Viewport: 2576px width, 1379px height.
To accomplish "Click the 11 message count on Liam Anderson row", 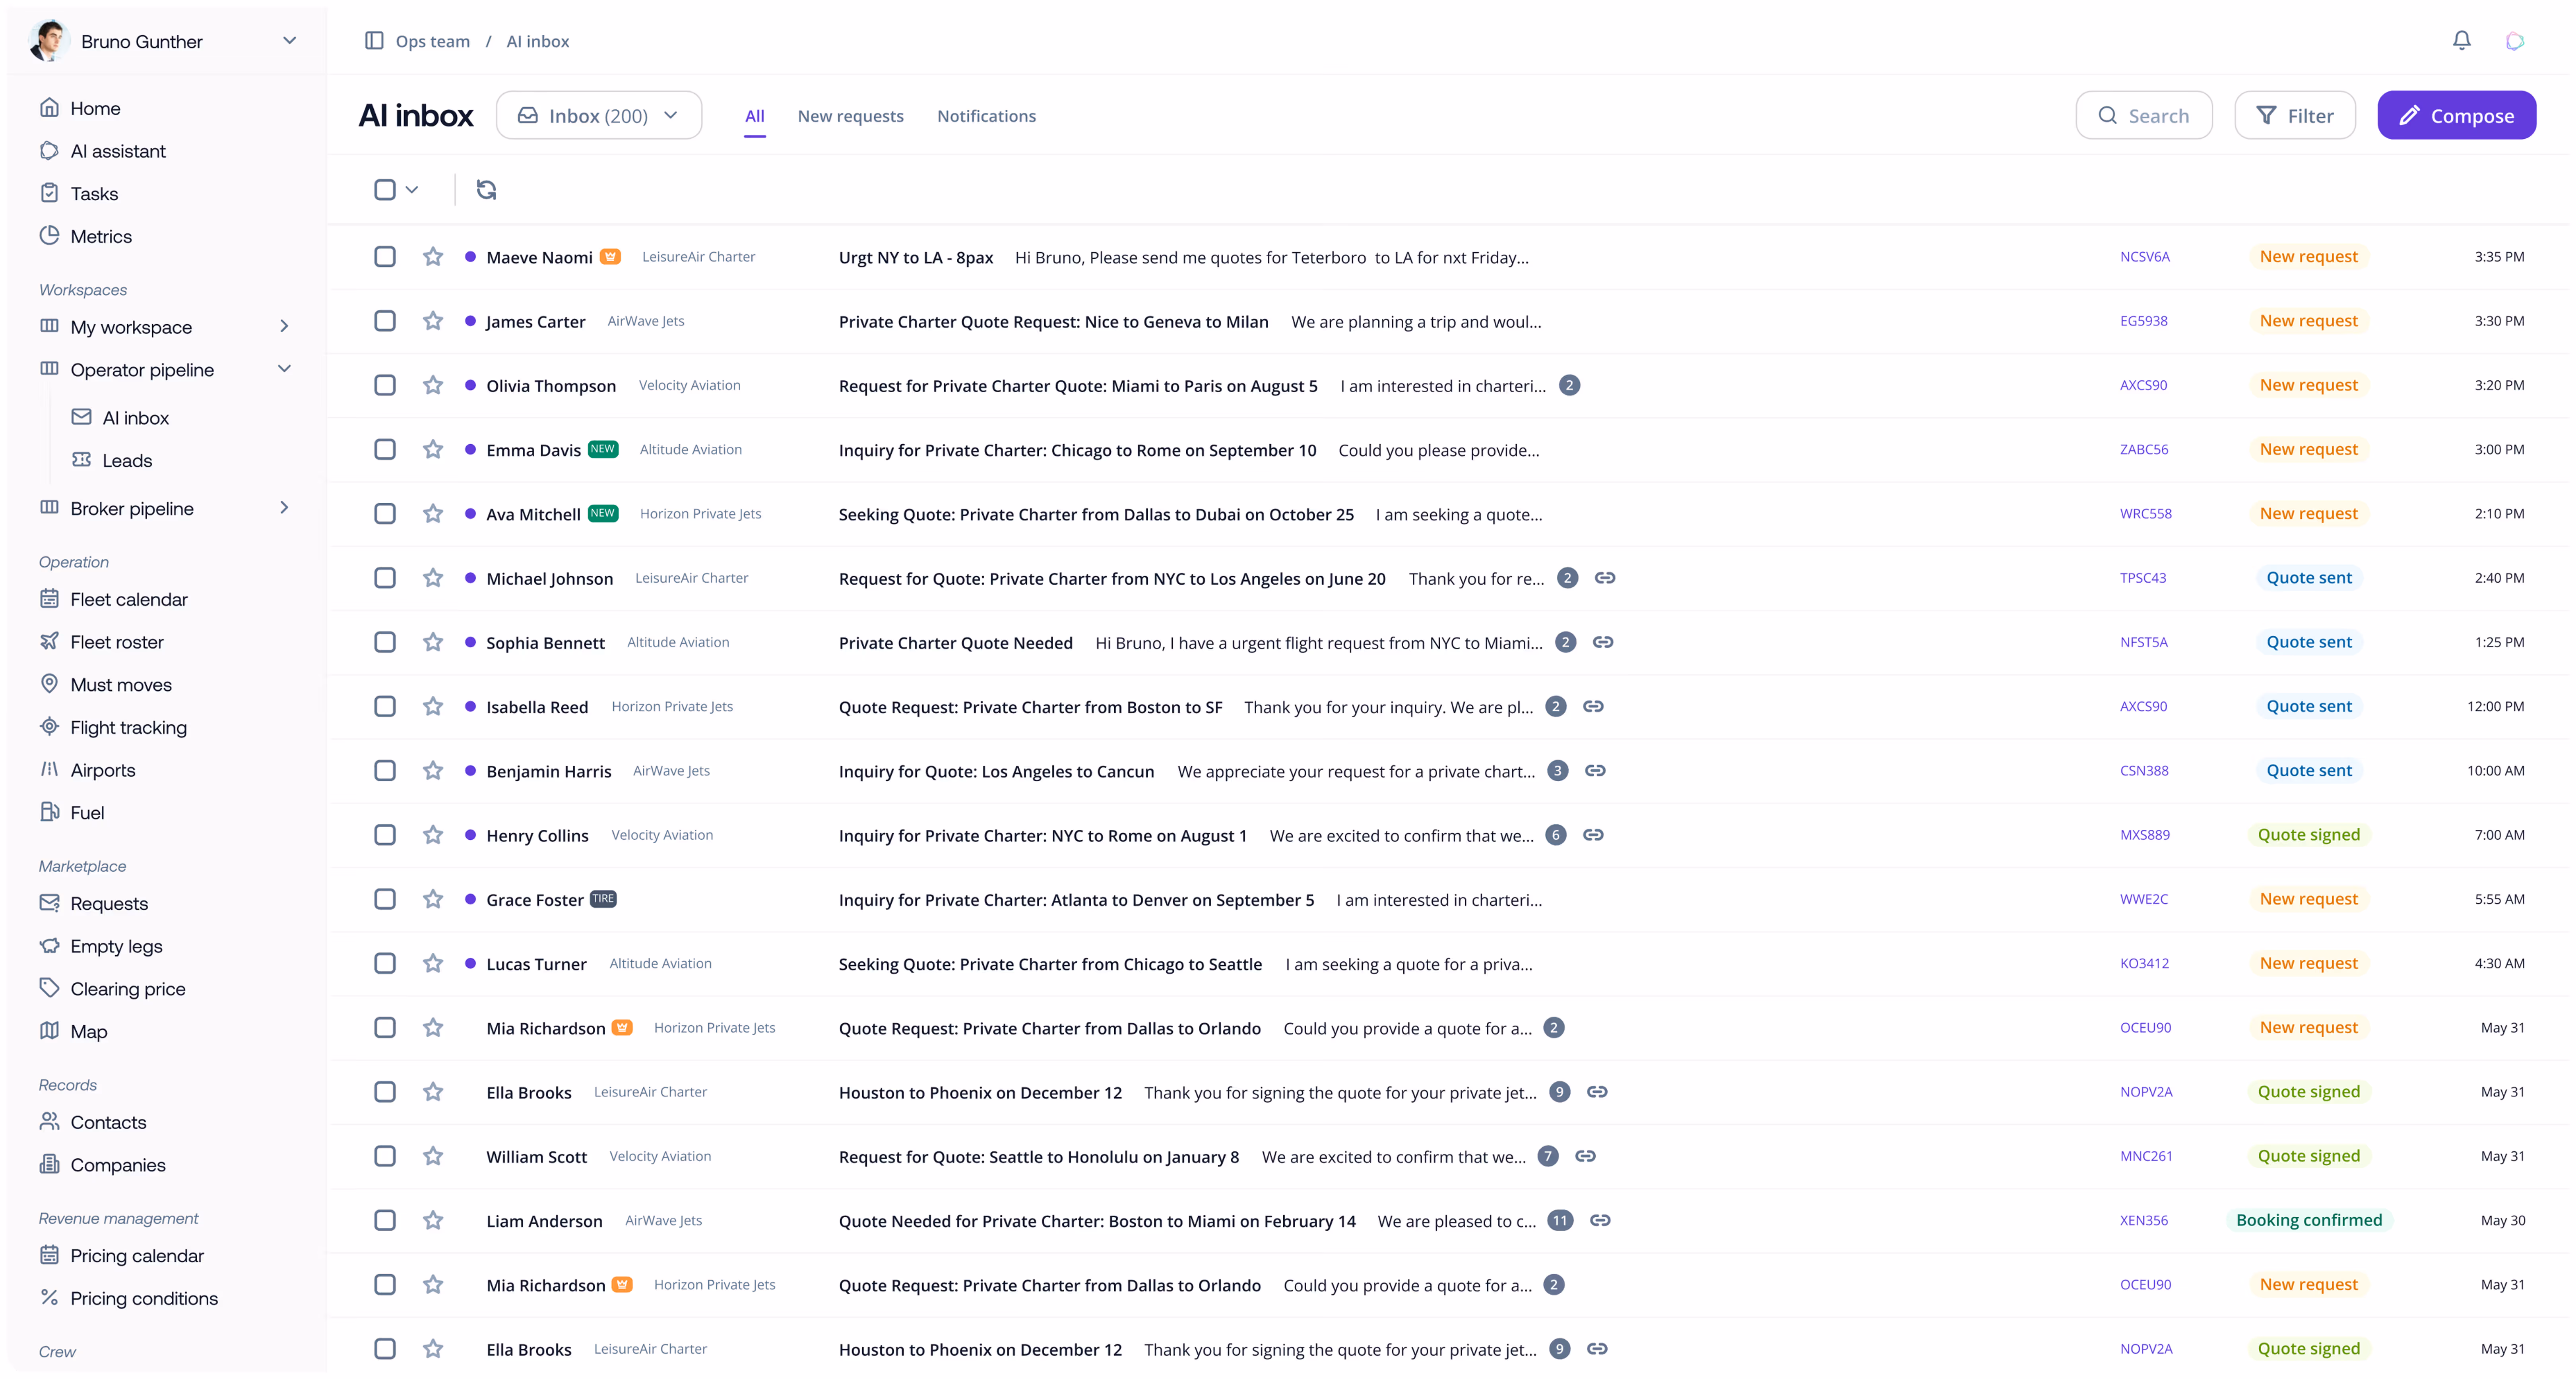I will [x=1559, y=1220].
